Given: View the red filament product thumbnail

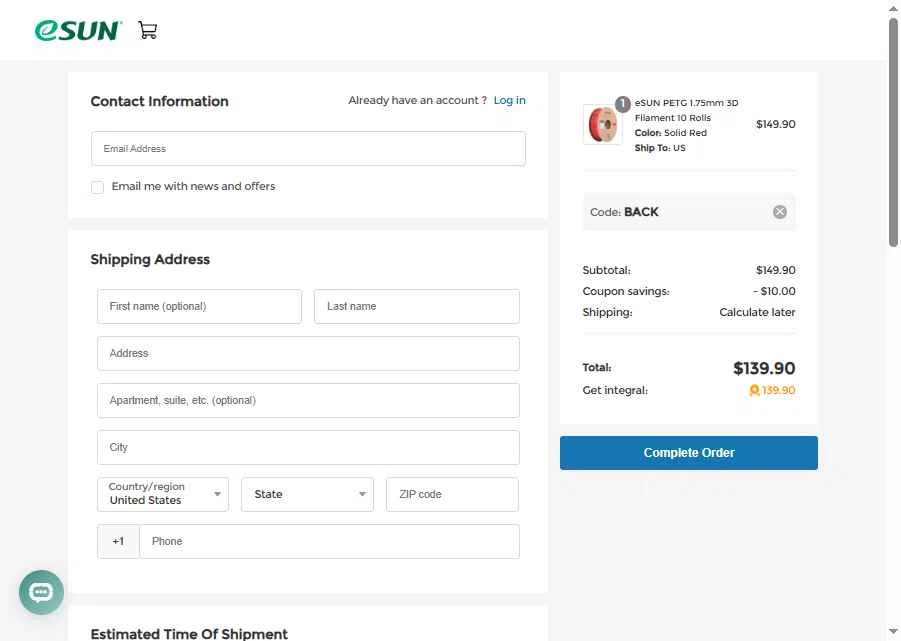Looking at the screenshot, I should (602, 125).
